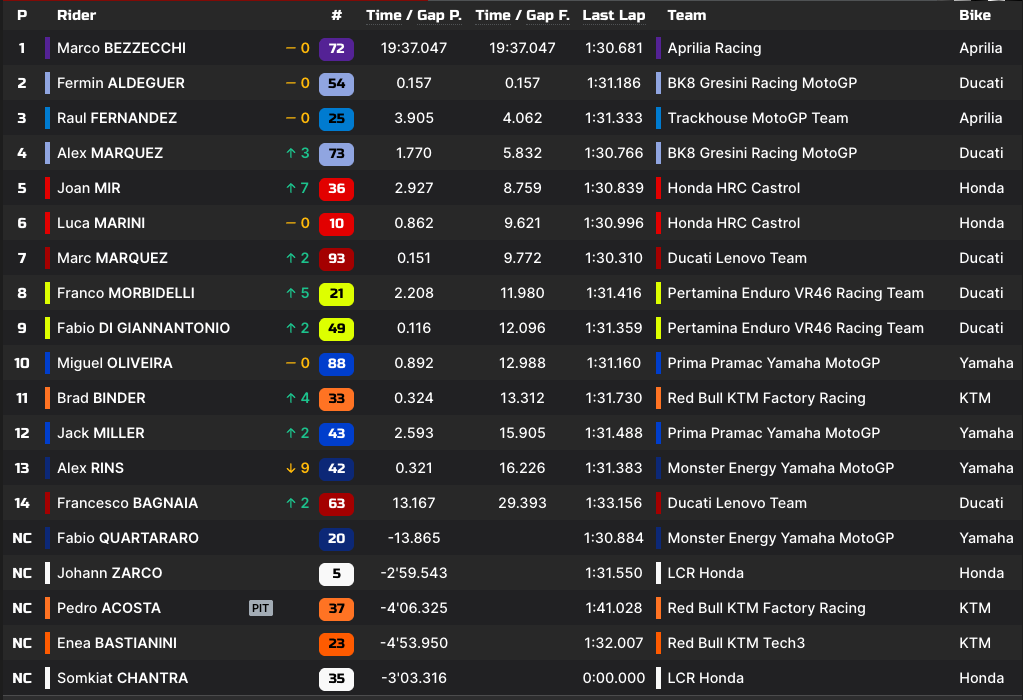Click the red number 93 badge
Viewport: 1023px width, 700px height.
336,258
